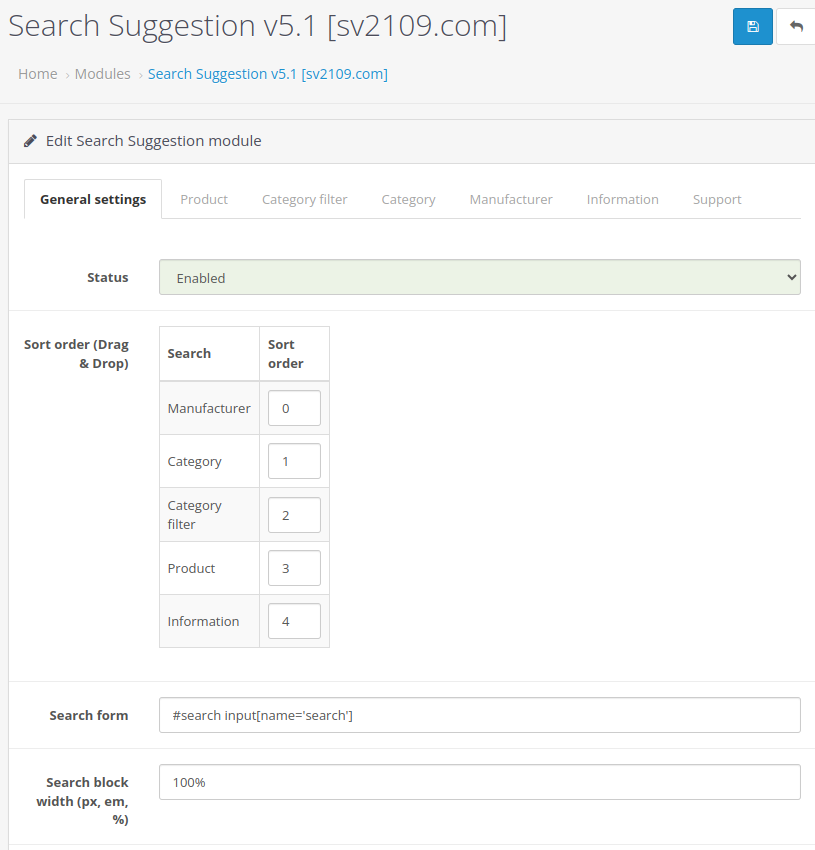Screen dimensions: 815x850
Task: Select the General settings tab
Action: coord(93,199)
